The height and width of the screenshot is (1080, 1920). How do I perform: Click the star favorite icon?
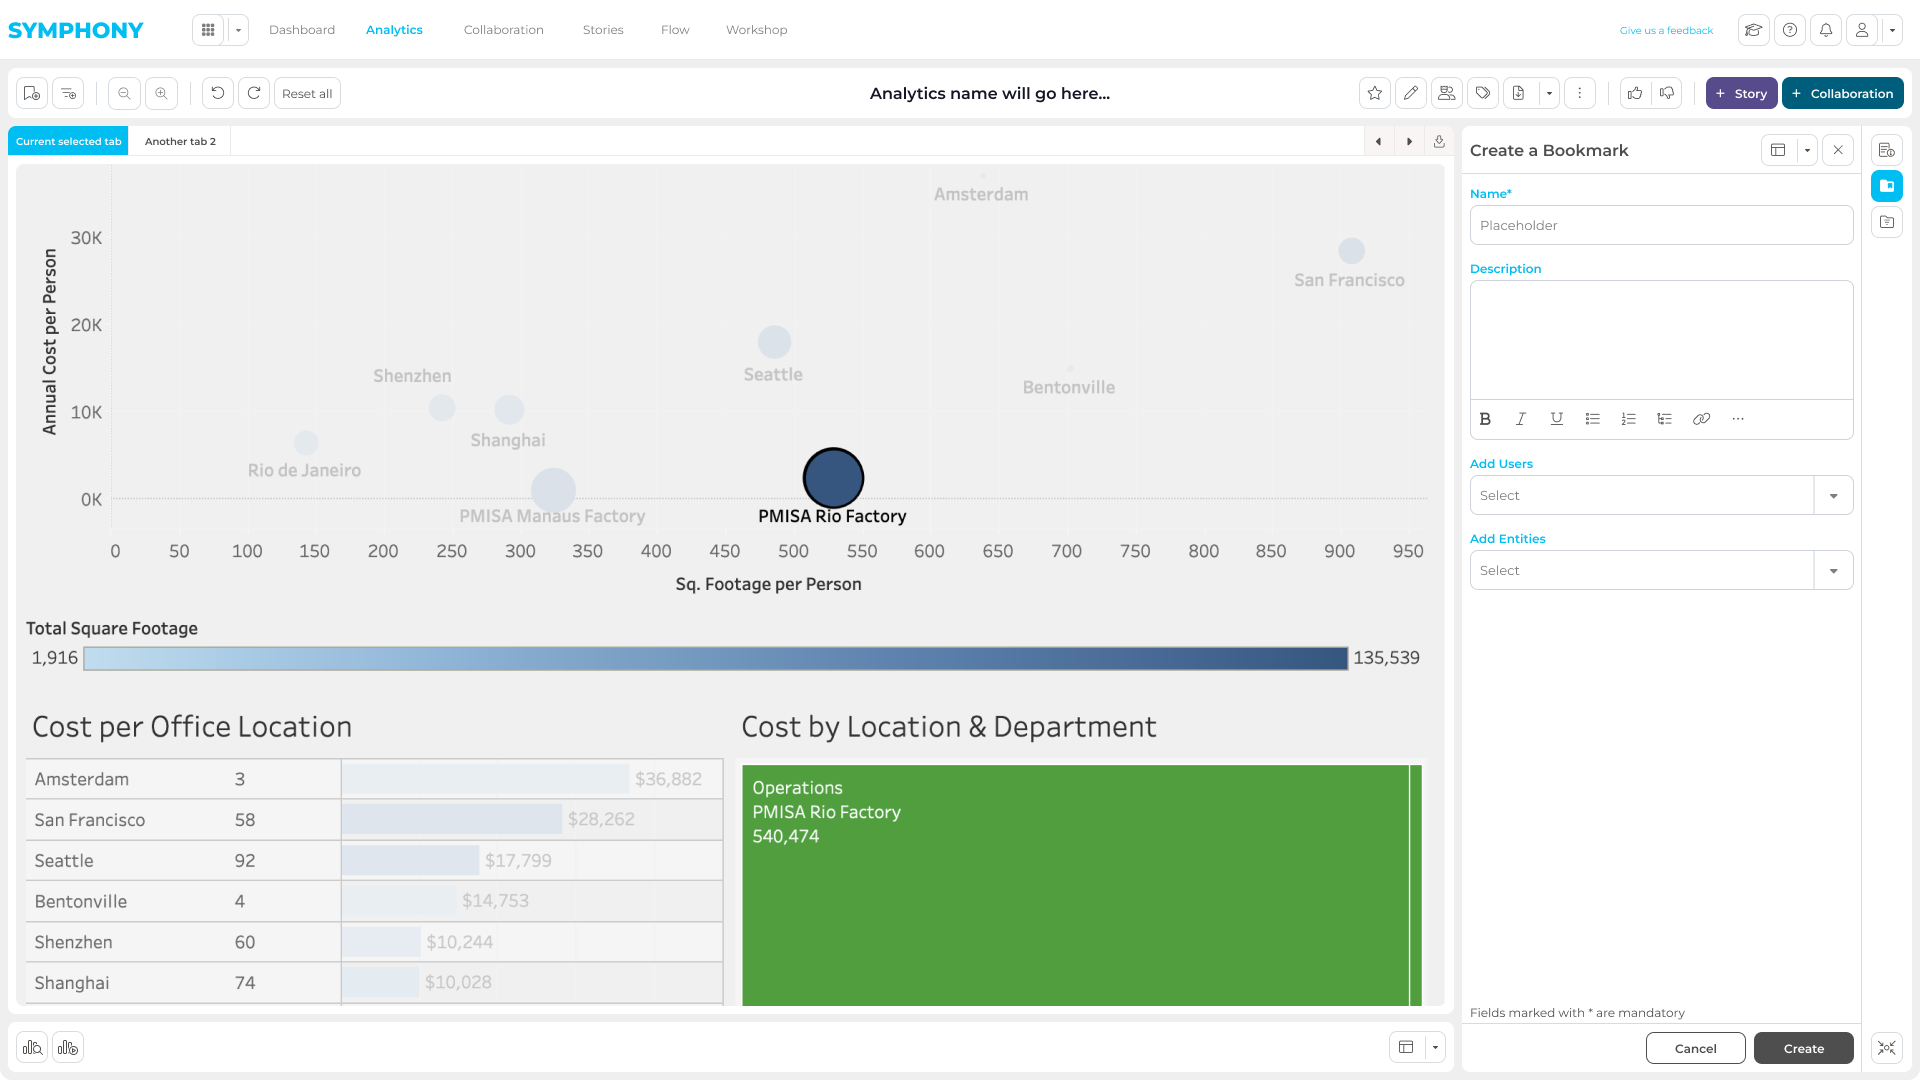tap(1375, 93)
